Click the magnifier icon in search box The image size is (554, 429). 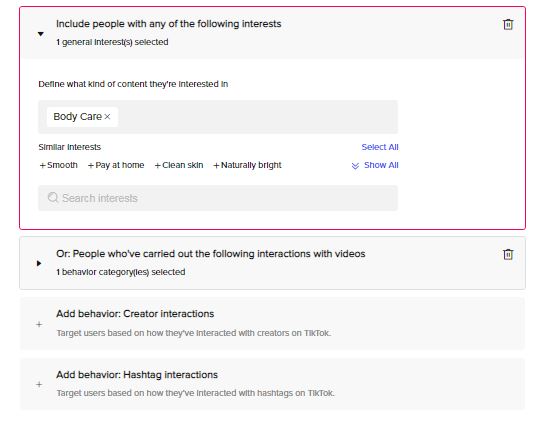pyautogui.click(x=53, y=198)
